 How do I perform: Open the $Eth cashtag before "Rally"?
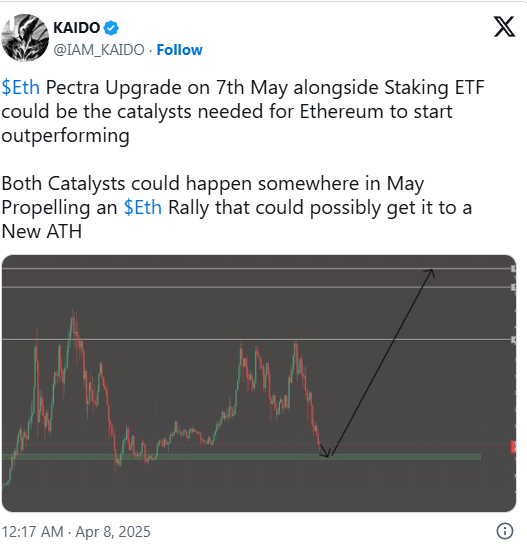[143, 208]
